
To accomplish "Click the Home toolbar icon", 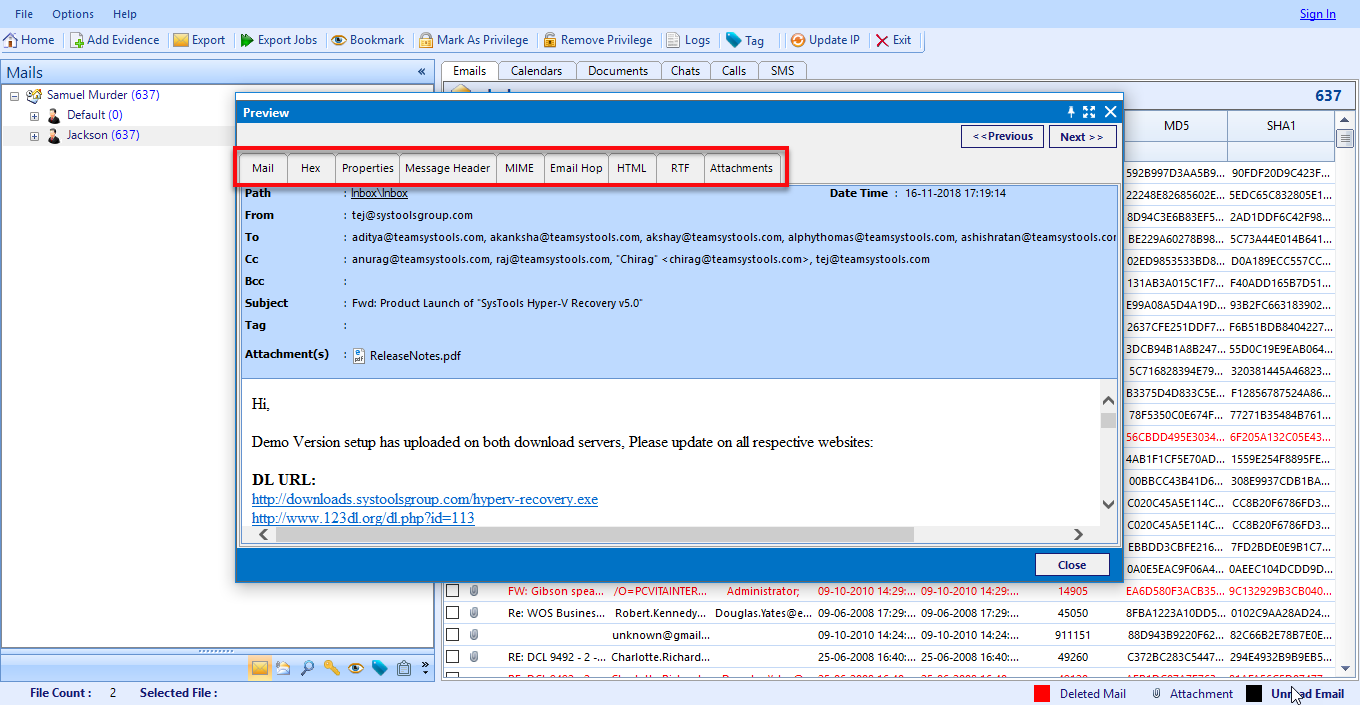I will [11, 40].
